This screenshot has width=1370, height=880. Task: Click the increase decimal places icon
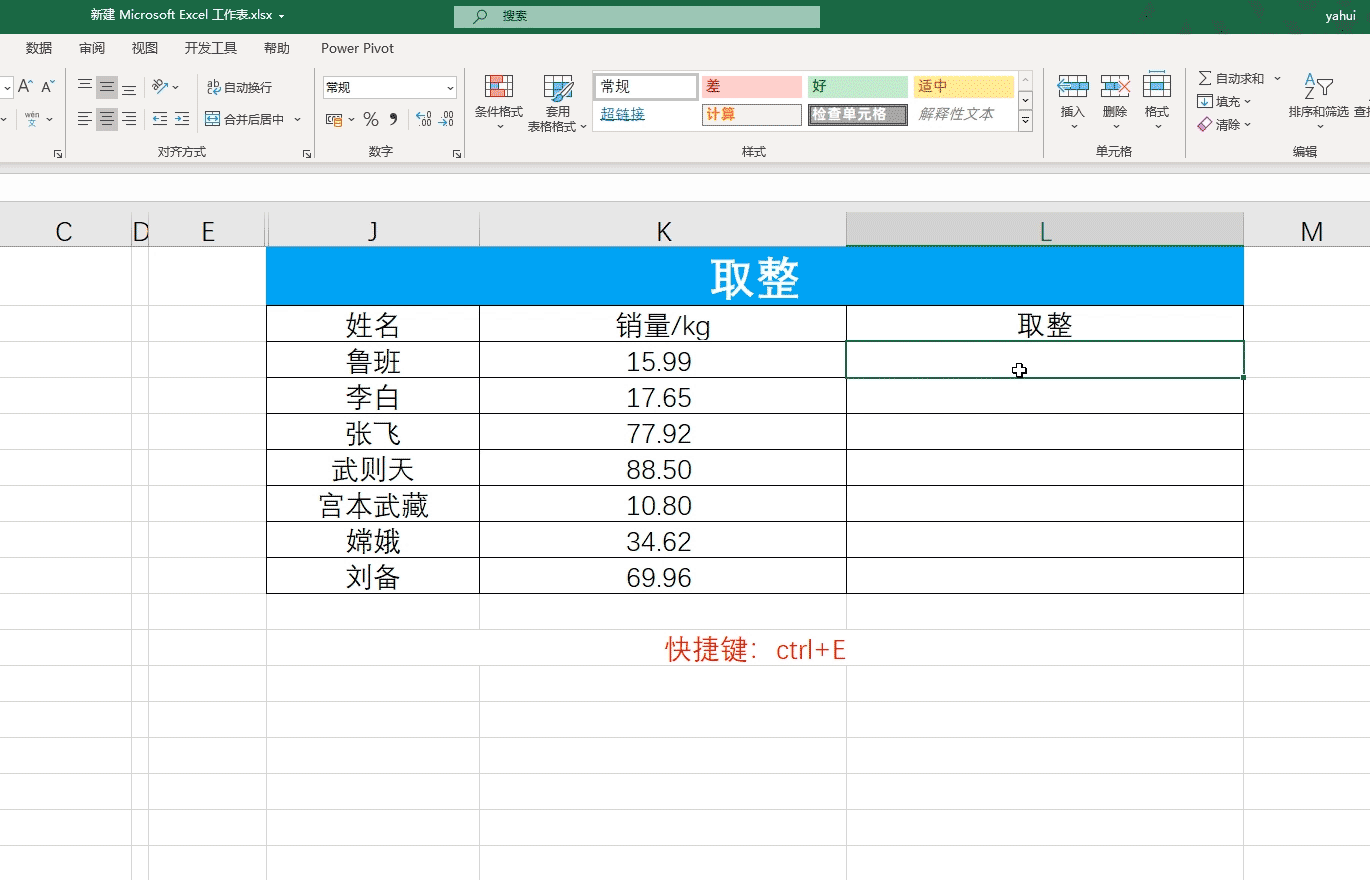tap(423, 120)
